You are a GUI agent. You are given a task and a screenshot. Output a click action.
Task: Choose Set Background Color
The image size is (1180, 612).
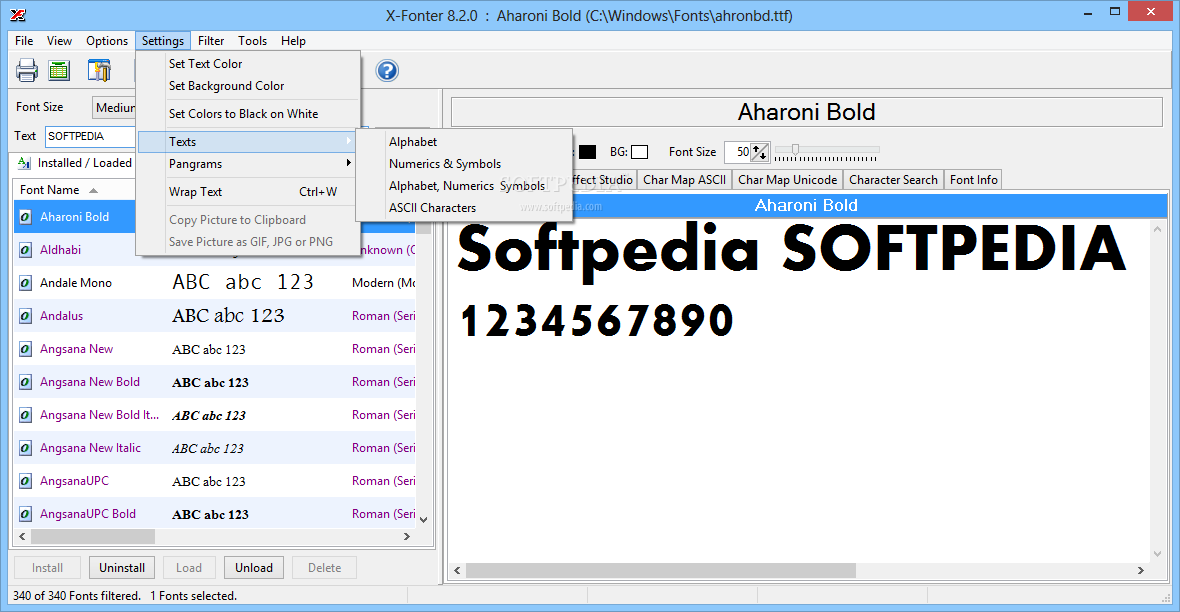tap(248, 86)
